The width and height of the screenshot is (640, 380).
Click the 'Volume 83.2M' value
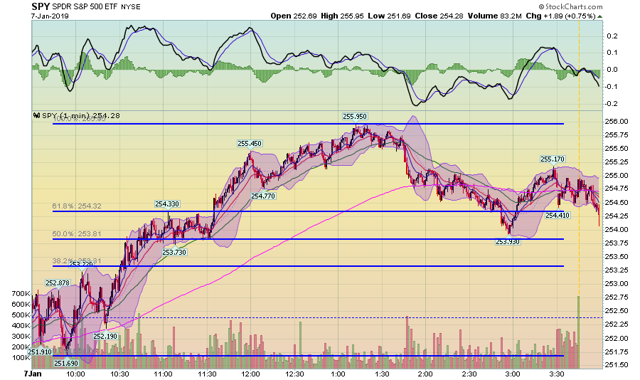495,16
